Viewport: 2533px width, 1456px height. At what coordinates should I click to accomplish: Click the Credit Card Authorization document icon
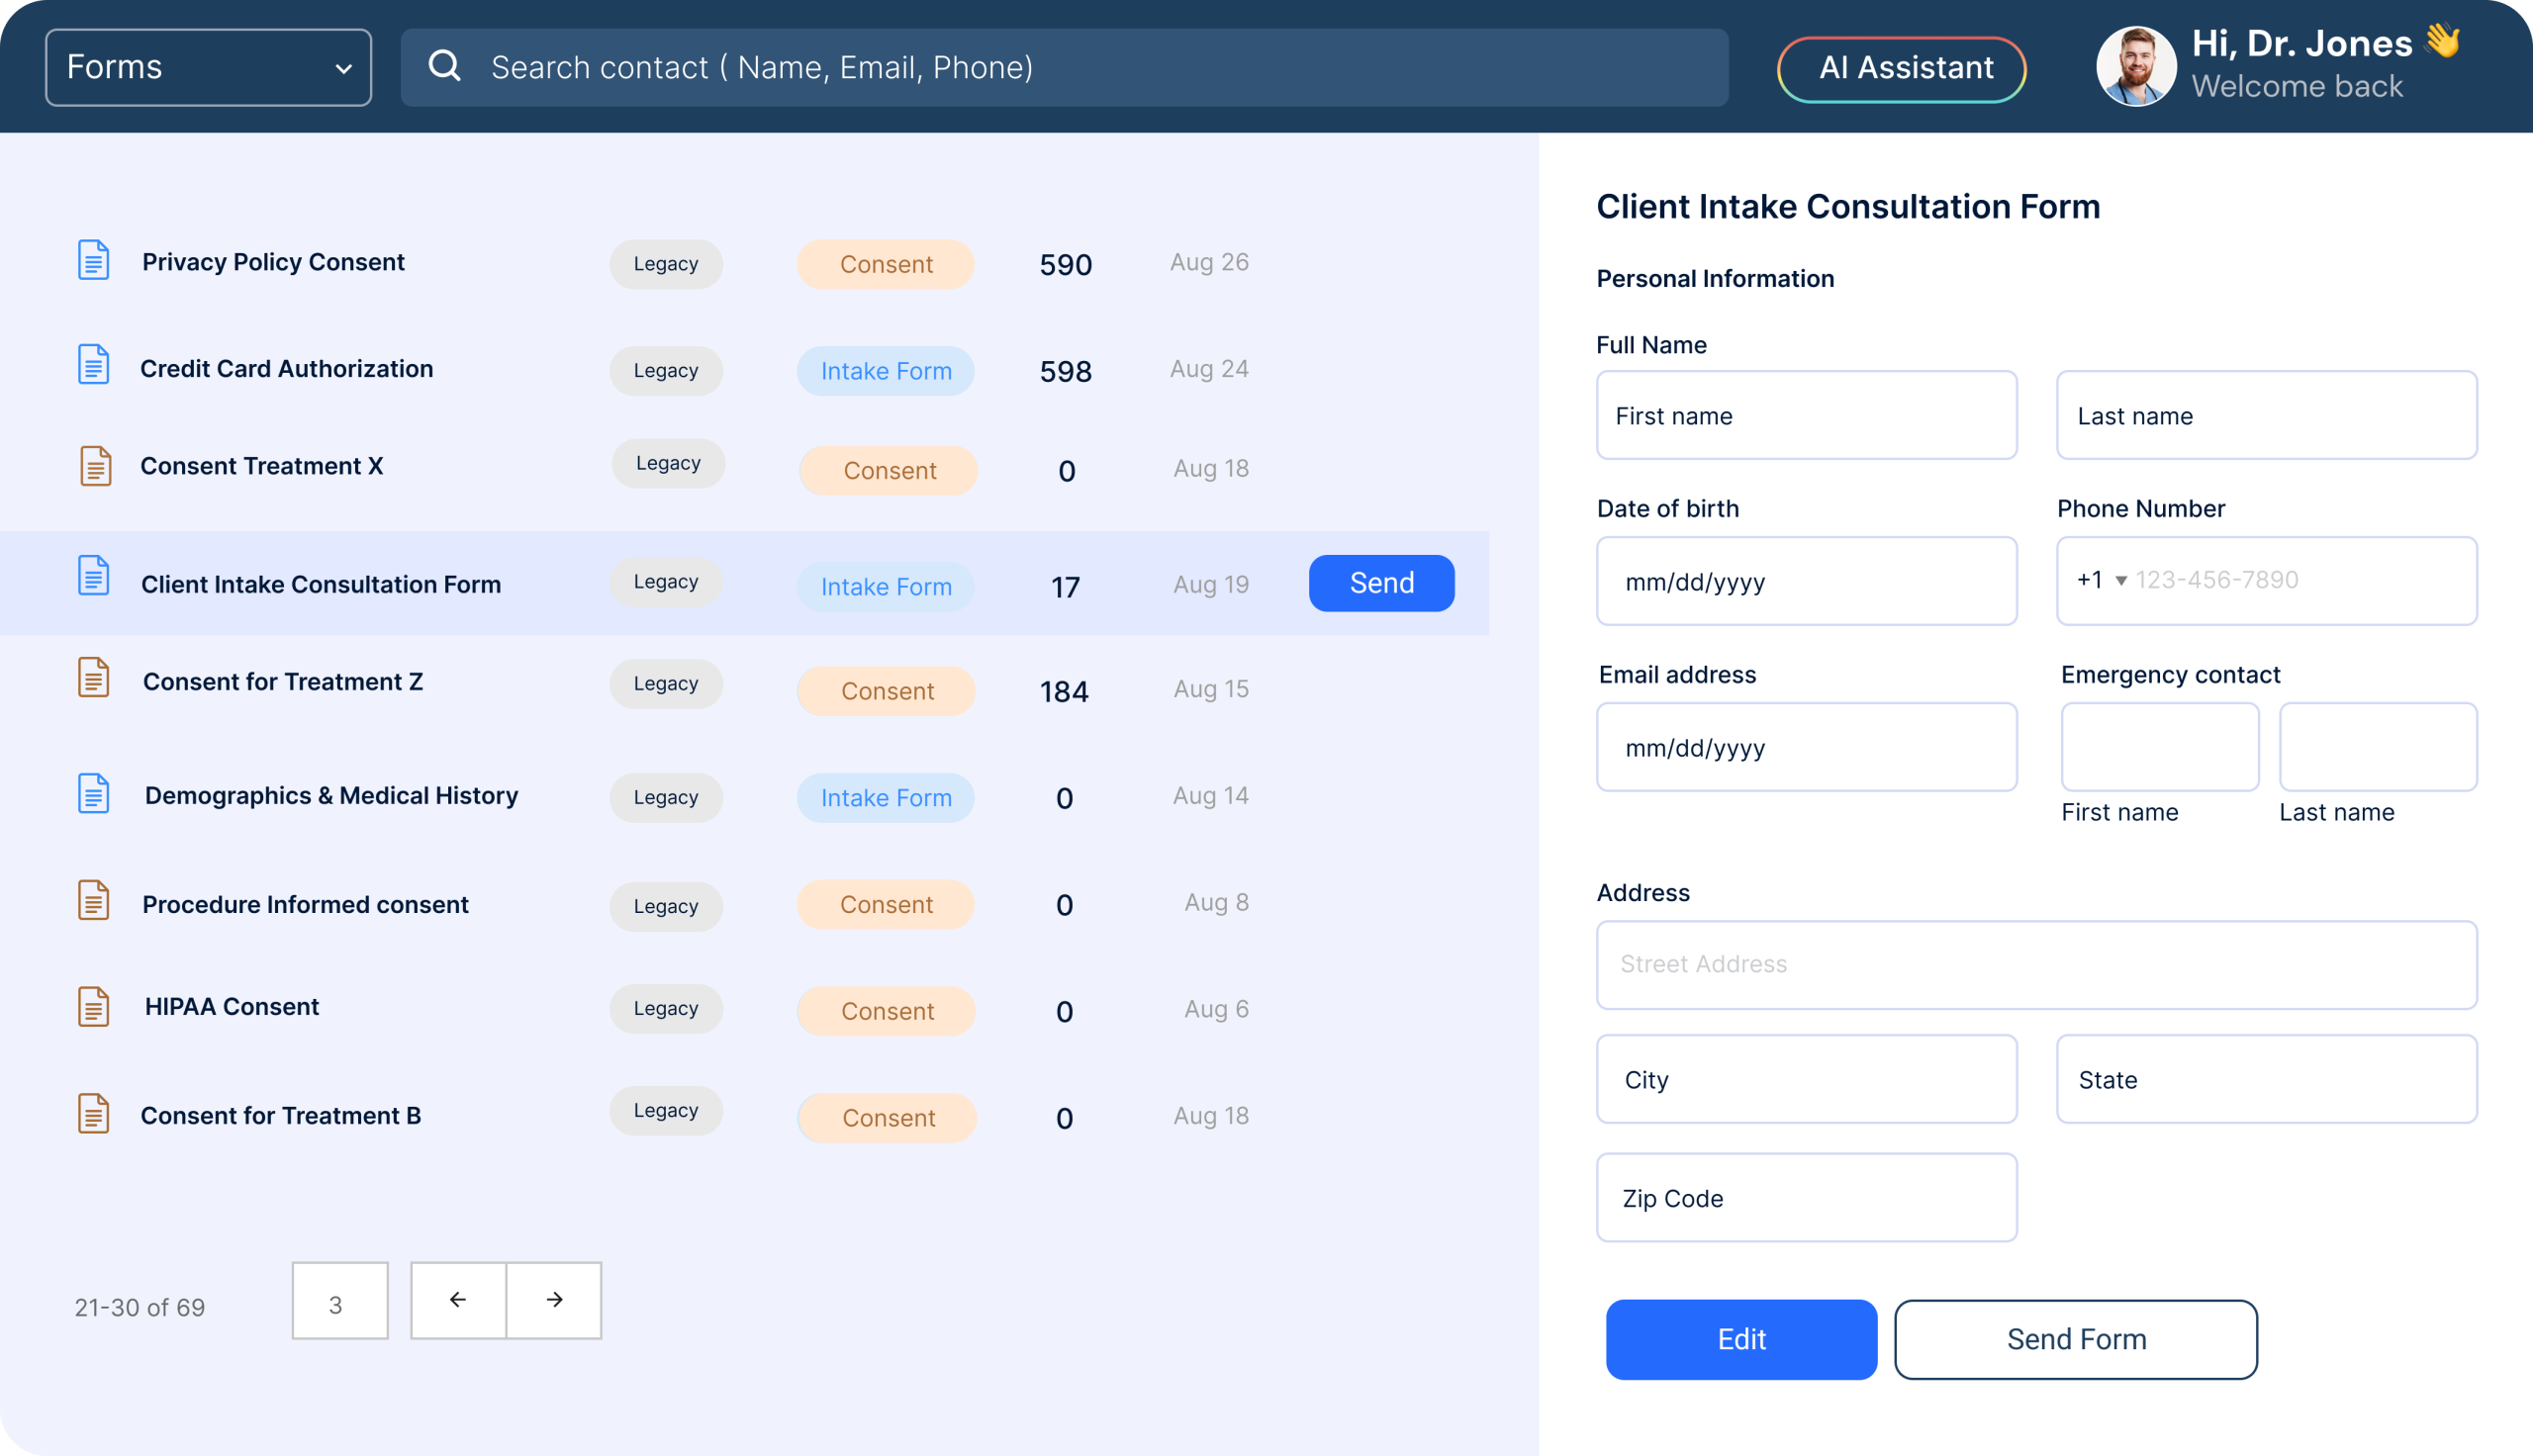click(x=93, y=365)
